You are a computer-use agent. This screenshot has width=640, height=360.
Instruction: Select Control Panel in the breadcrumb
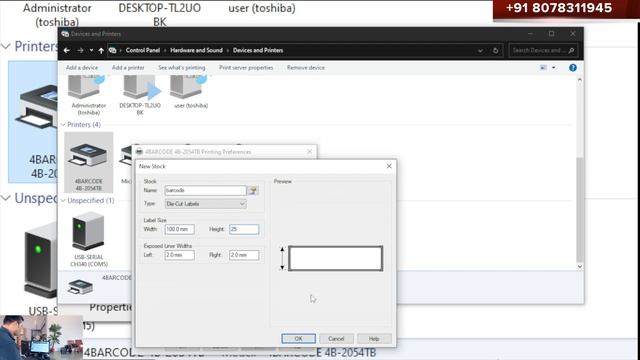coord(143,51)
